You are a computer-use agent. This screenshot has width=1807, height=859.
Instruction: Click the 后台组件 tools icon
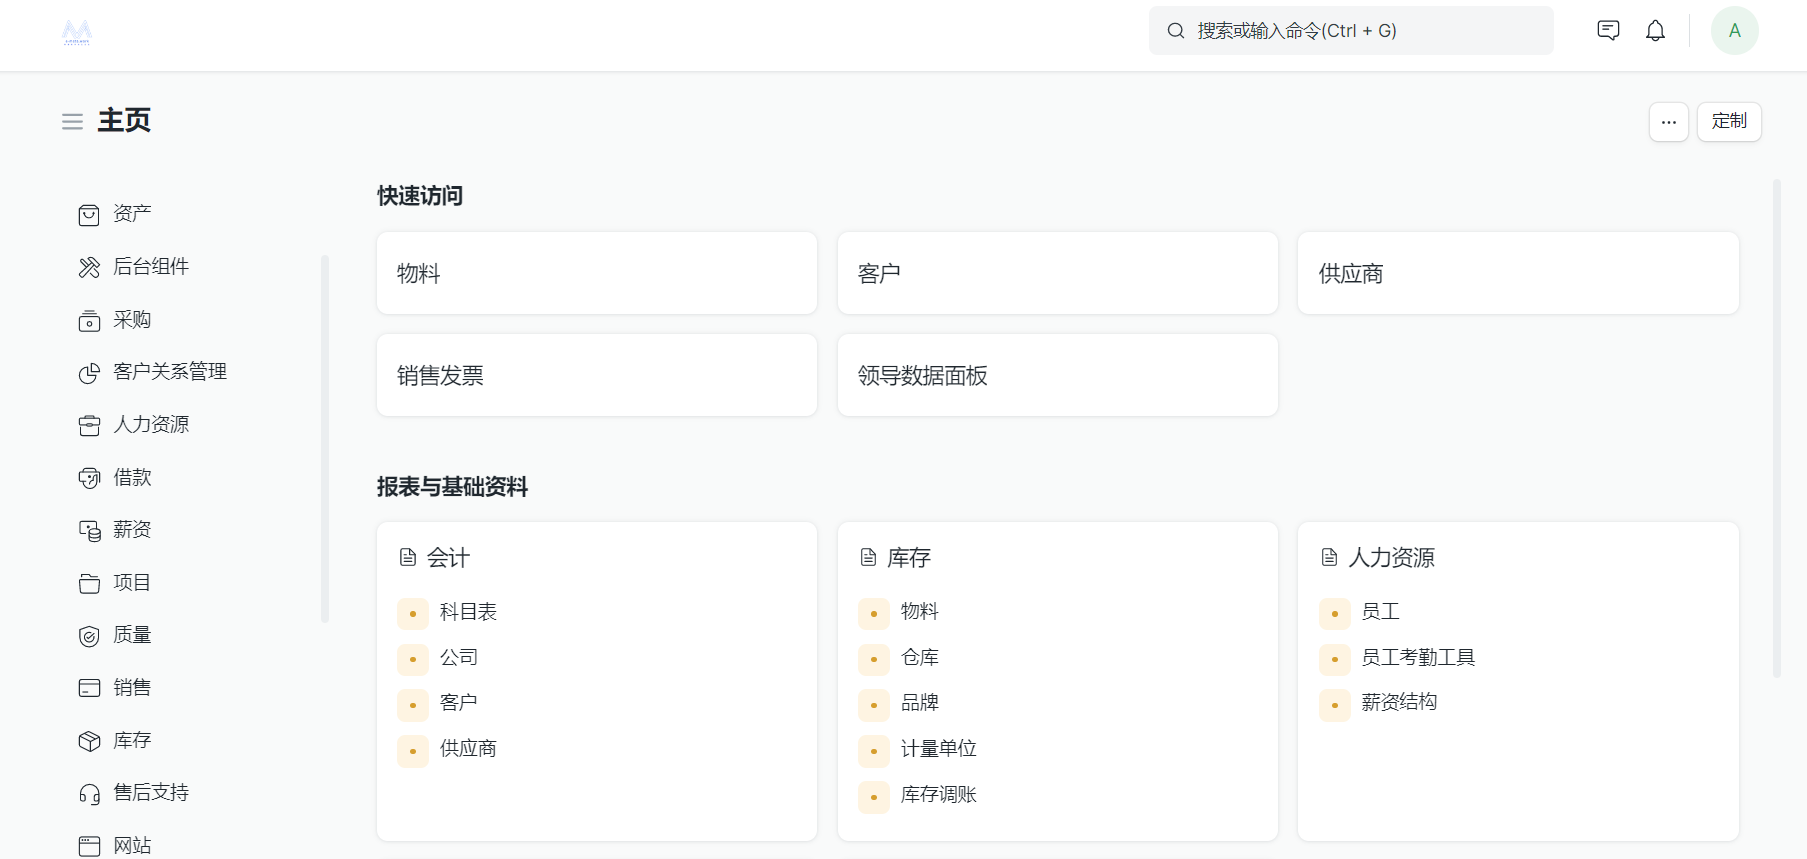pyautogui.click(x=89, y=267)
